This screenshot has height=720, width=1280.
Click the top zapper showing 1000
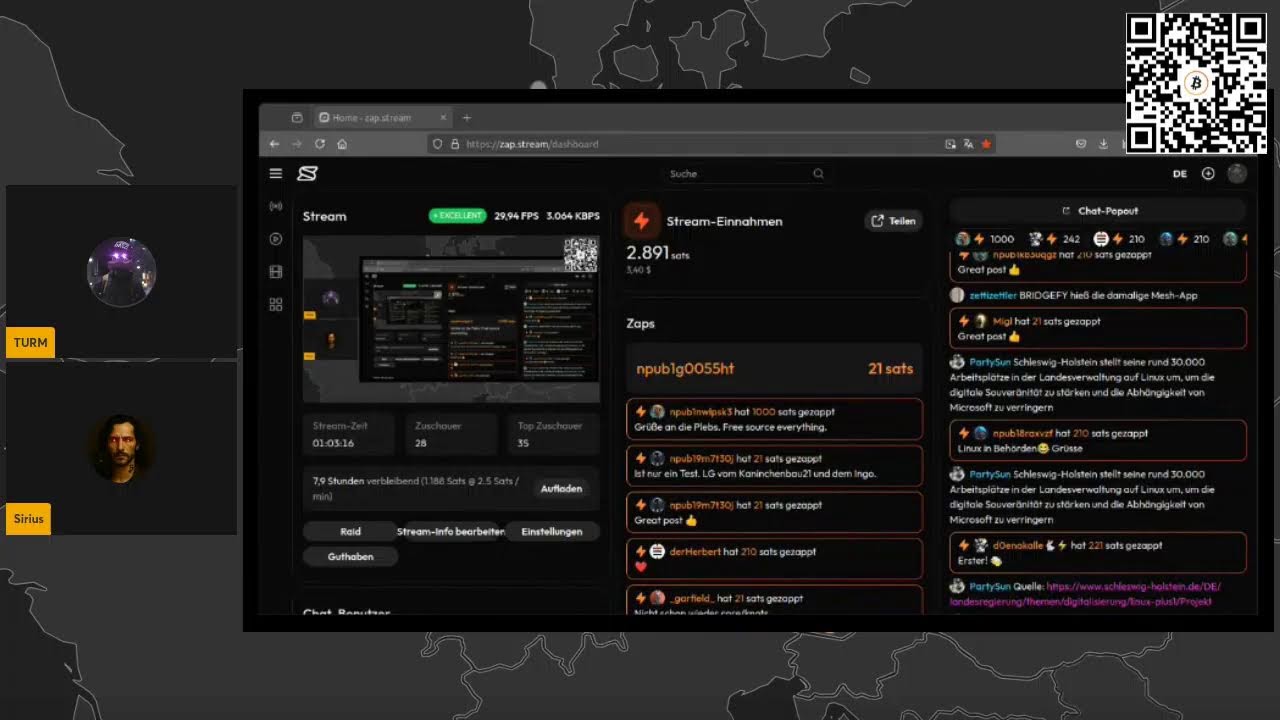tap(986, 239)
